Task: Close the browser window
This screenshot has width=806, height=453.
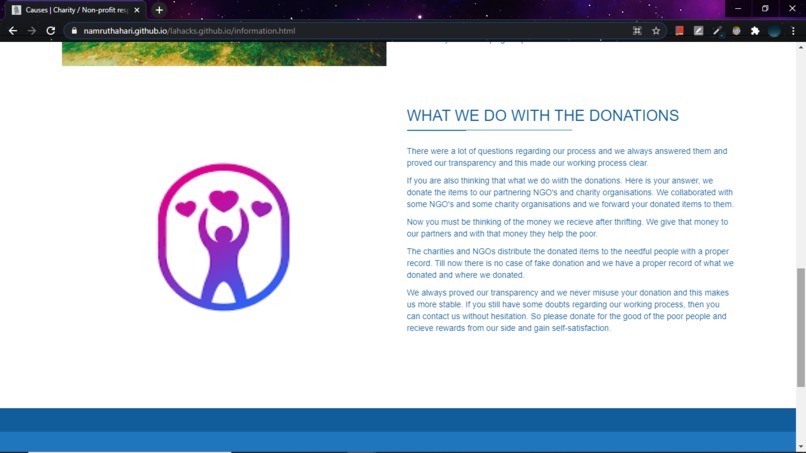Action: click(x=792, y=9)
